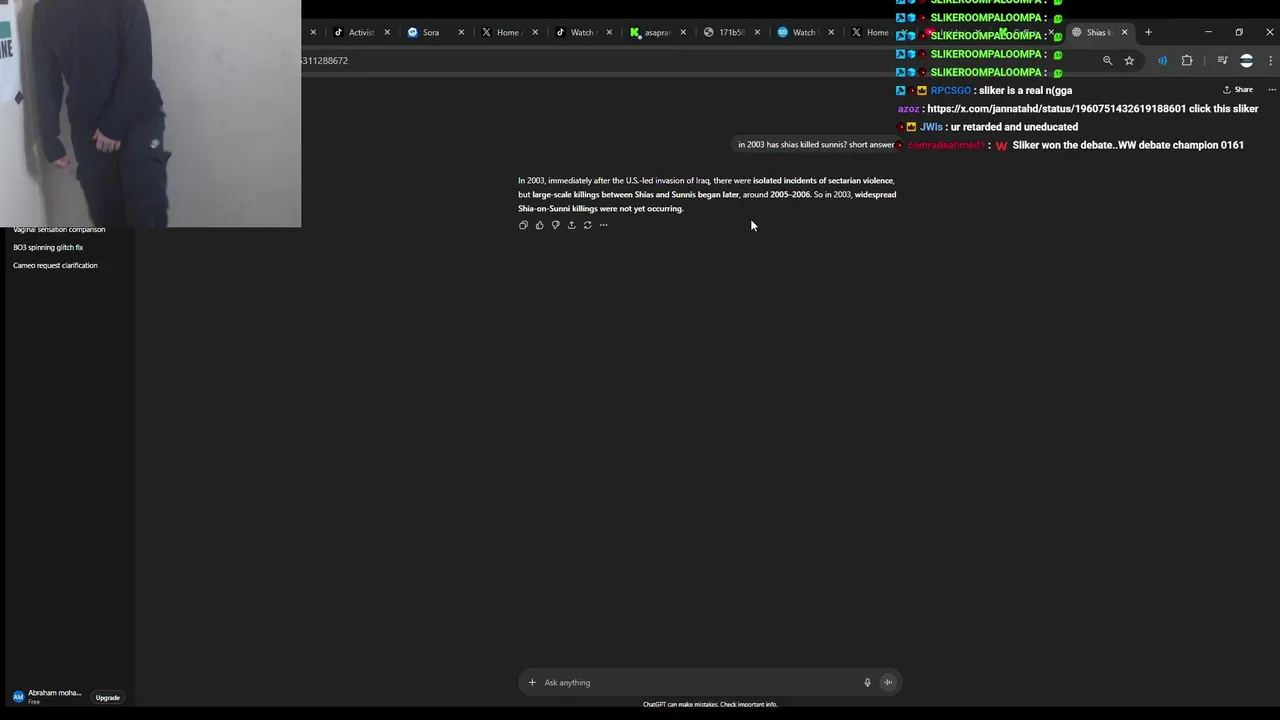Click the share/upload icon under response
The height and width of the screenshot is (720, 1280).
coord(571,225)
